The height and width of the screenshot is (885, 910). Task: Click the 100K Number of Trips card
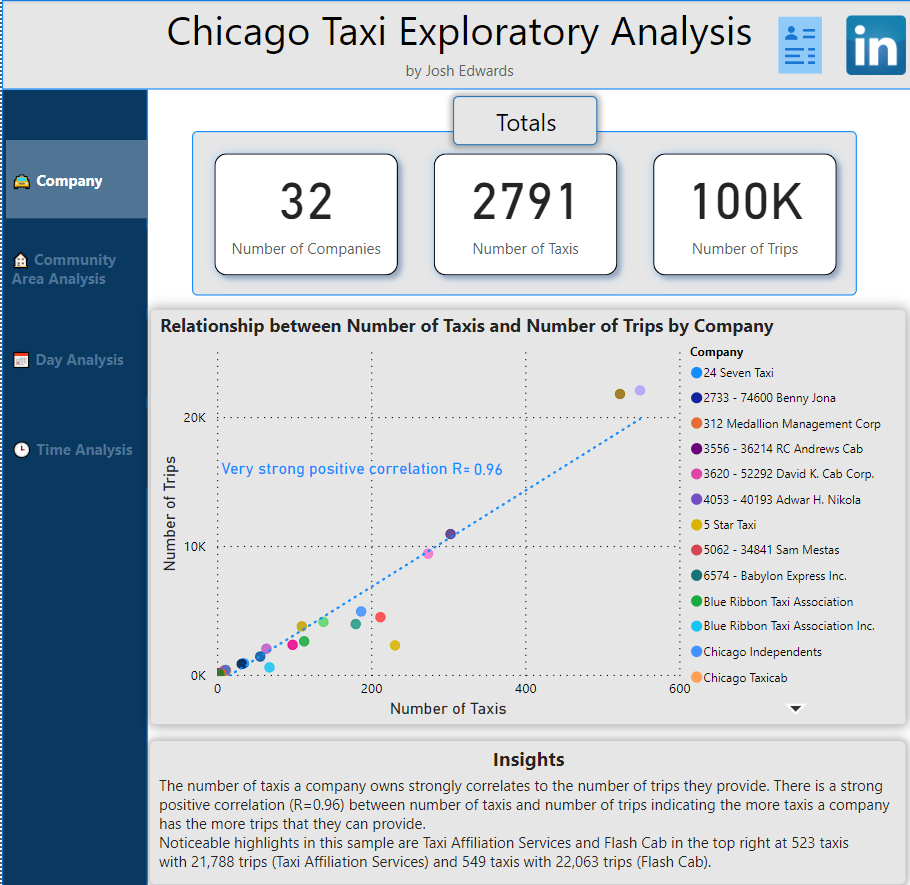(745, 214)
